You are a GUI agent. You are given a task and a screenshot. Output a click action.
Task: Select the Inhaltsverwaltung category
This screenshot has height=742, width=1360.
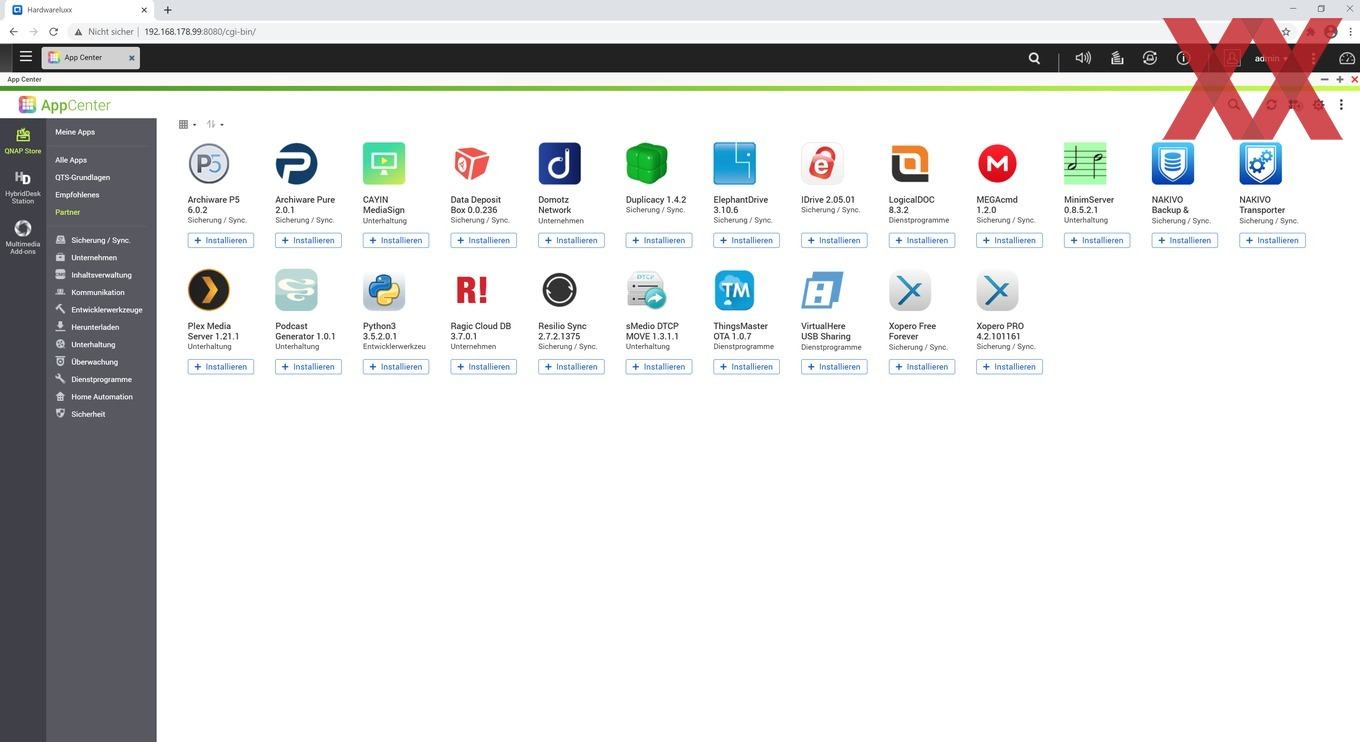[101, 275]
